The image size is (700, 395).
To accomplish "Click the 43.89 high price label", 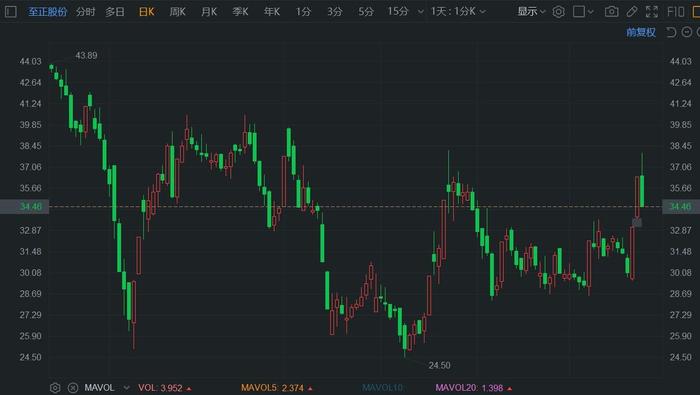I will tap(86, 56).
